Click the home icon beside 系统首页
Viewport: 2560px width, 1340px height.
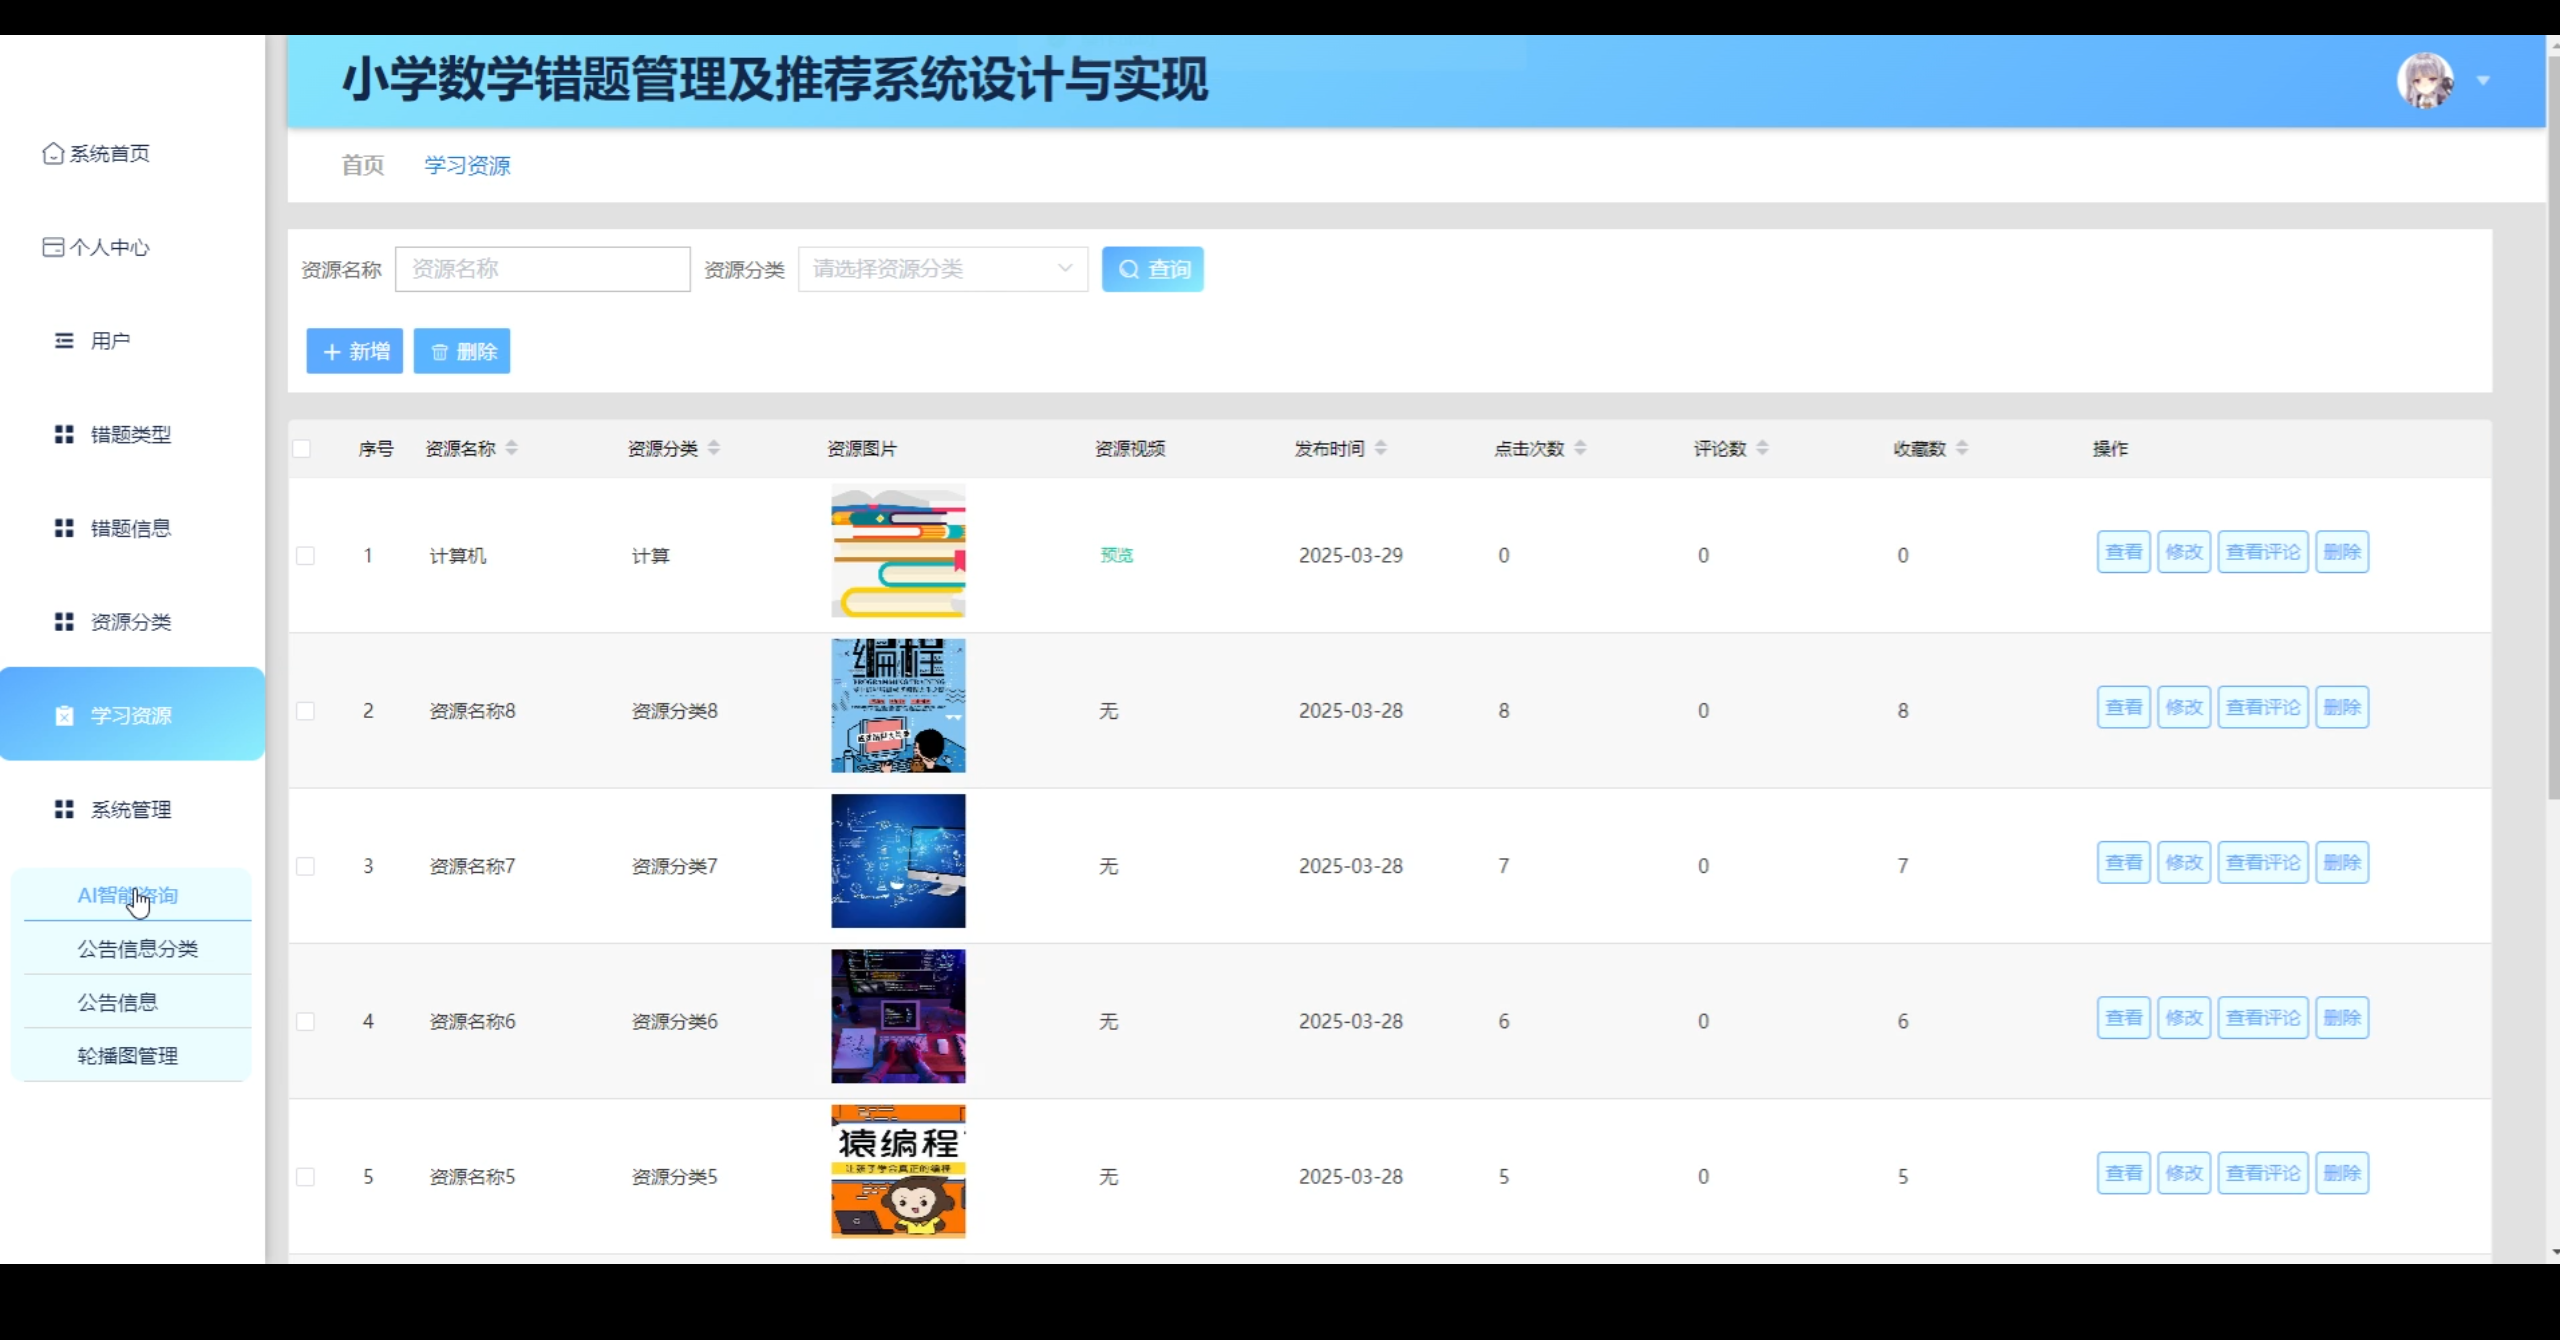pyautogui.click(x=53, y=153)
